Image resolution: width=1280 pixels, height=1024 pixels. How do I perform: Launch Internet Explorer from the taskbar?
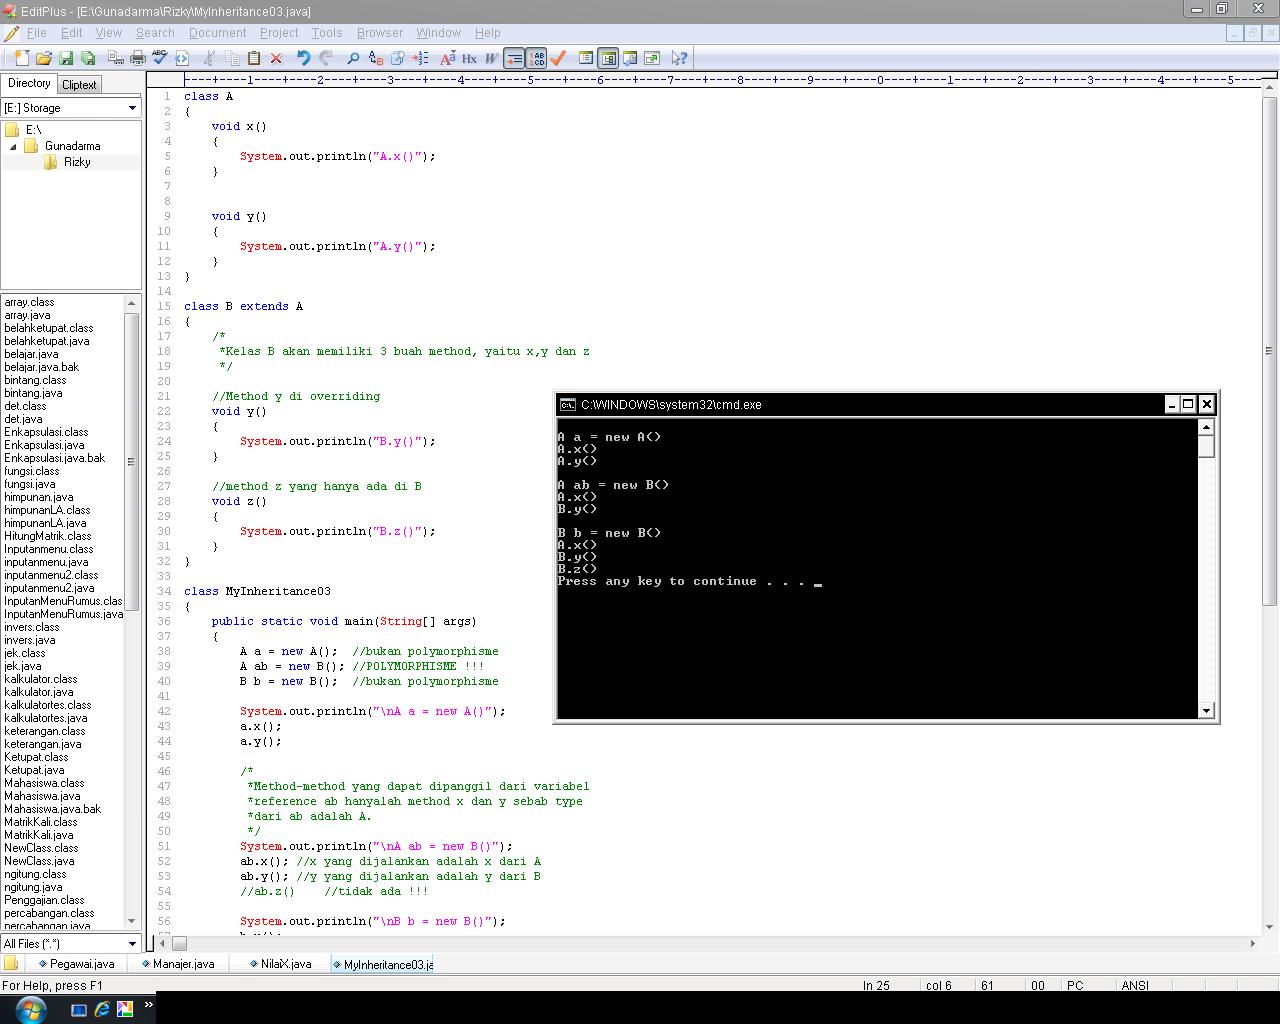(102, 1009)
